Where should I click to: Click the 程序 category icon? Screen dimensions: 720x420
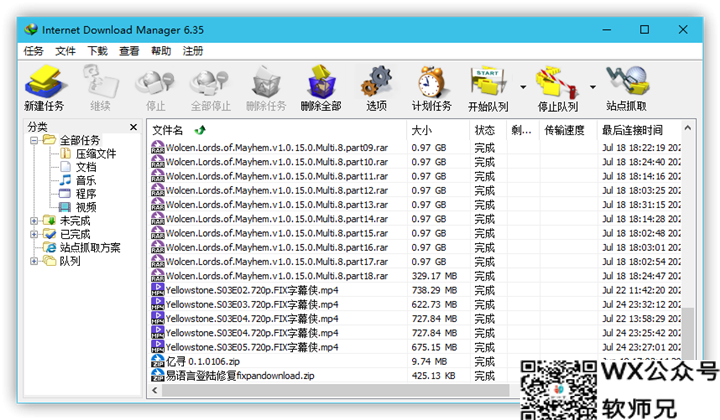[x=65, y=193]
